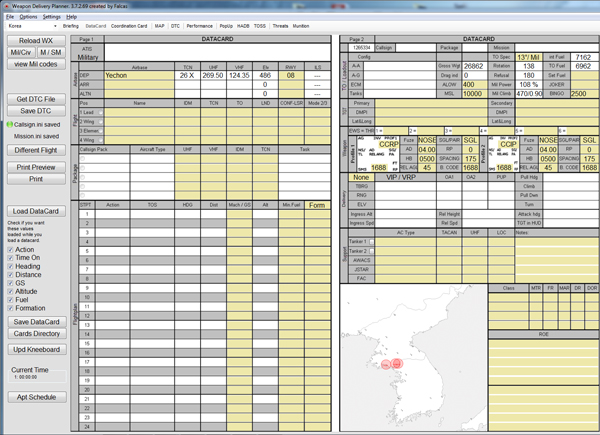Click the view Mil codes button

point(36,64)
